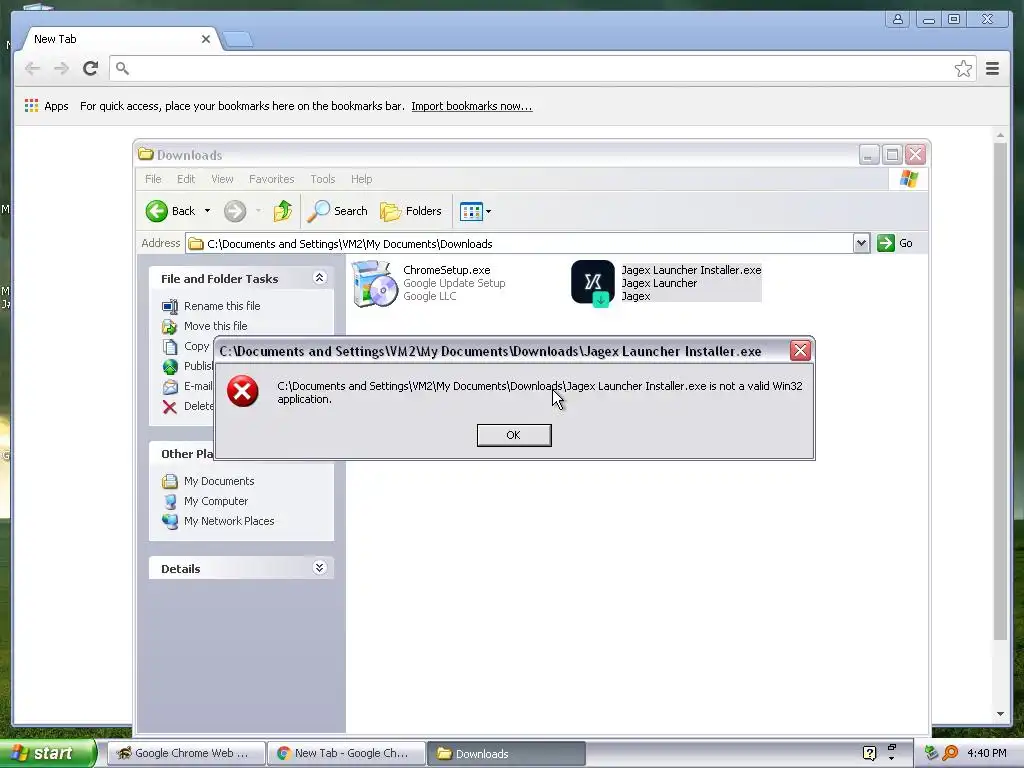Expand the Address bar dropdown
The width and height of the screenshot is (1024, 768).
click(x=861, y=244)
